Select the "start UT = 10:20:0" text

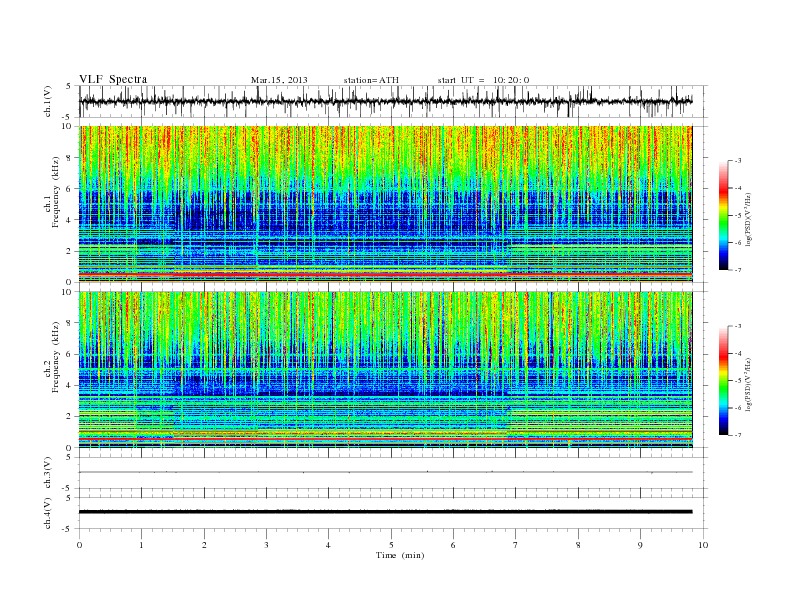click(x=483, y=80)
